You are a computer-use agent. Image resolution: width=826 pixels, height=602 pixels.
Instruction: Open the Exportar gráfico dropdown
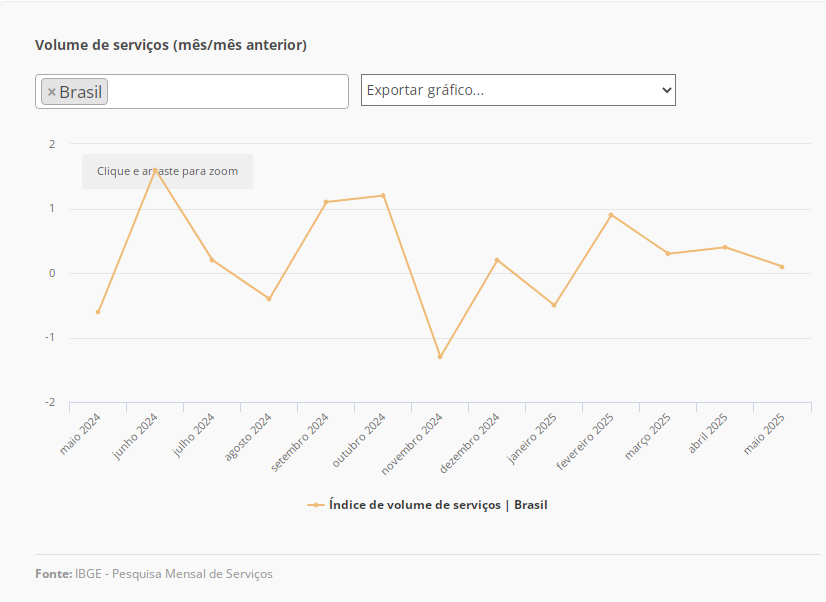click(518, 90)
